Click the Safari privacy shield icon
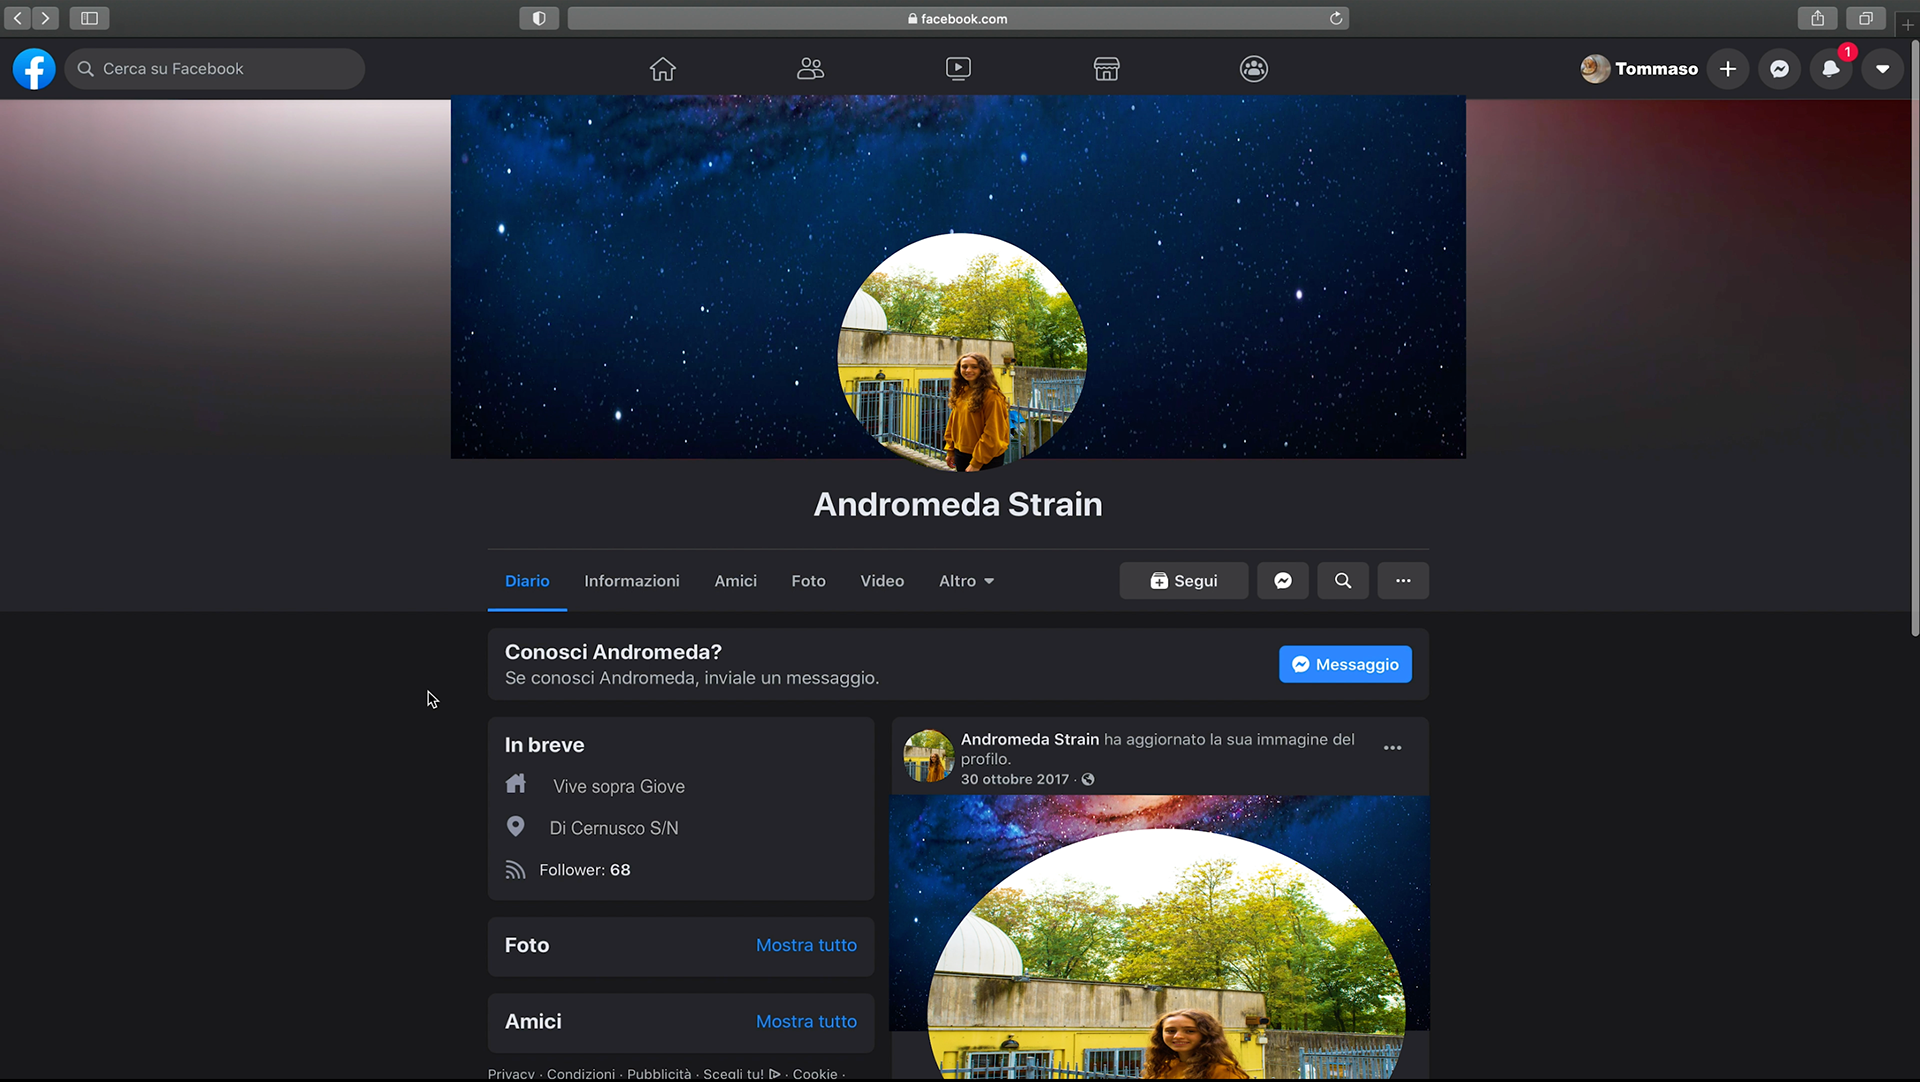This screenshot has width=1920, height=1082. 539,18
